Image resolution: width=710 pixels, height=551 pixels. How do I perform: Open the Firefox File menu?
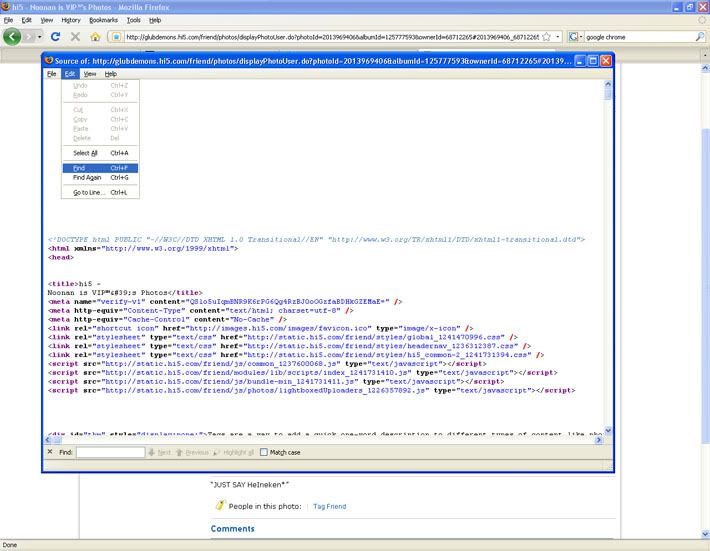[8, 20]
